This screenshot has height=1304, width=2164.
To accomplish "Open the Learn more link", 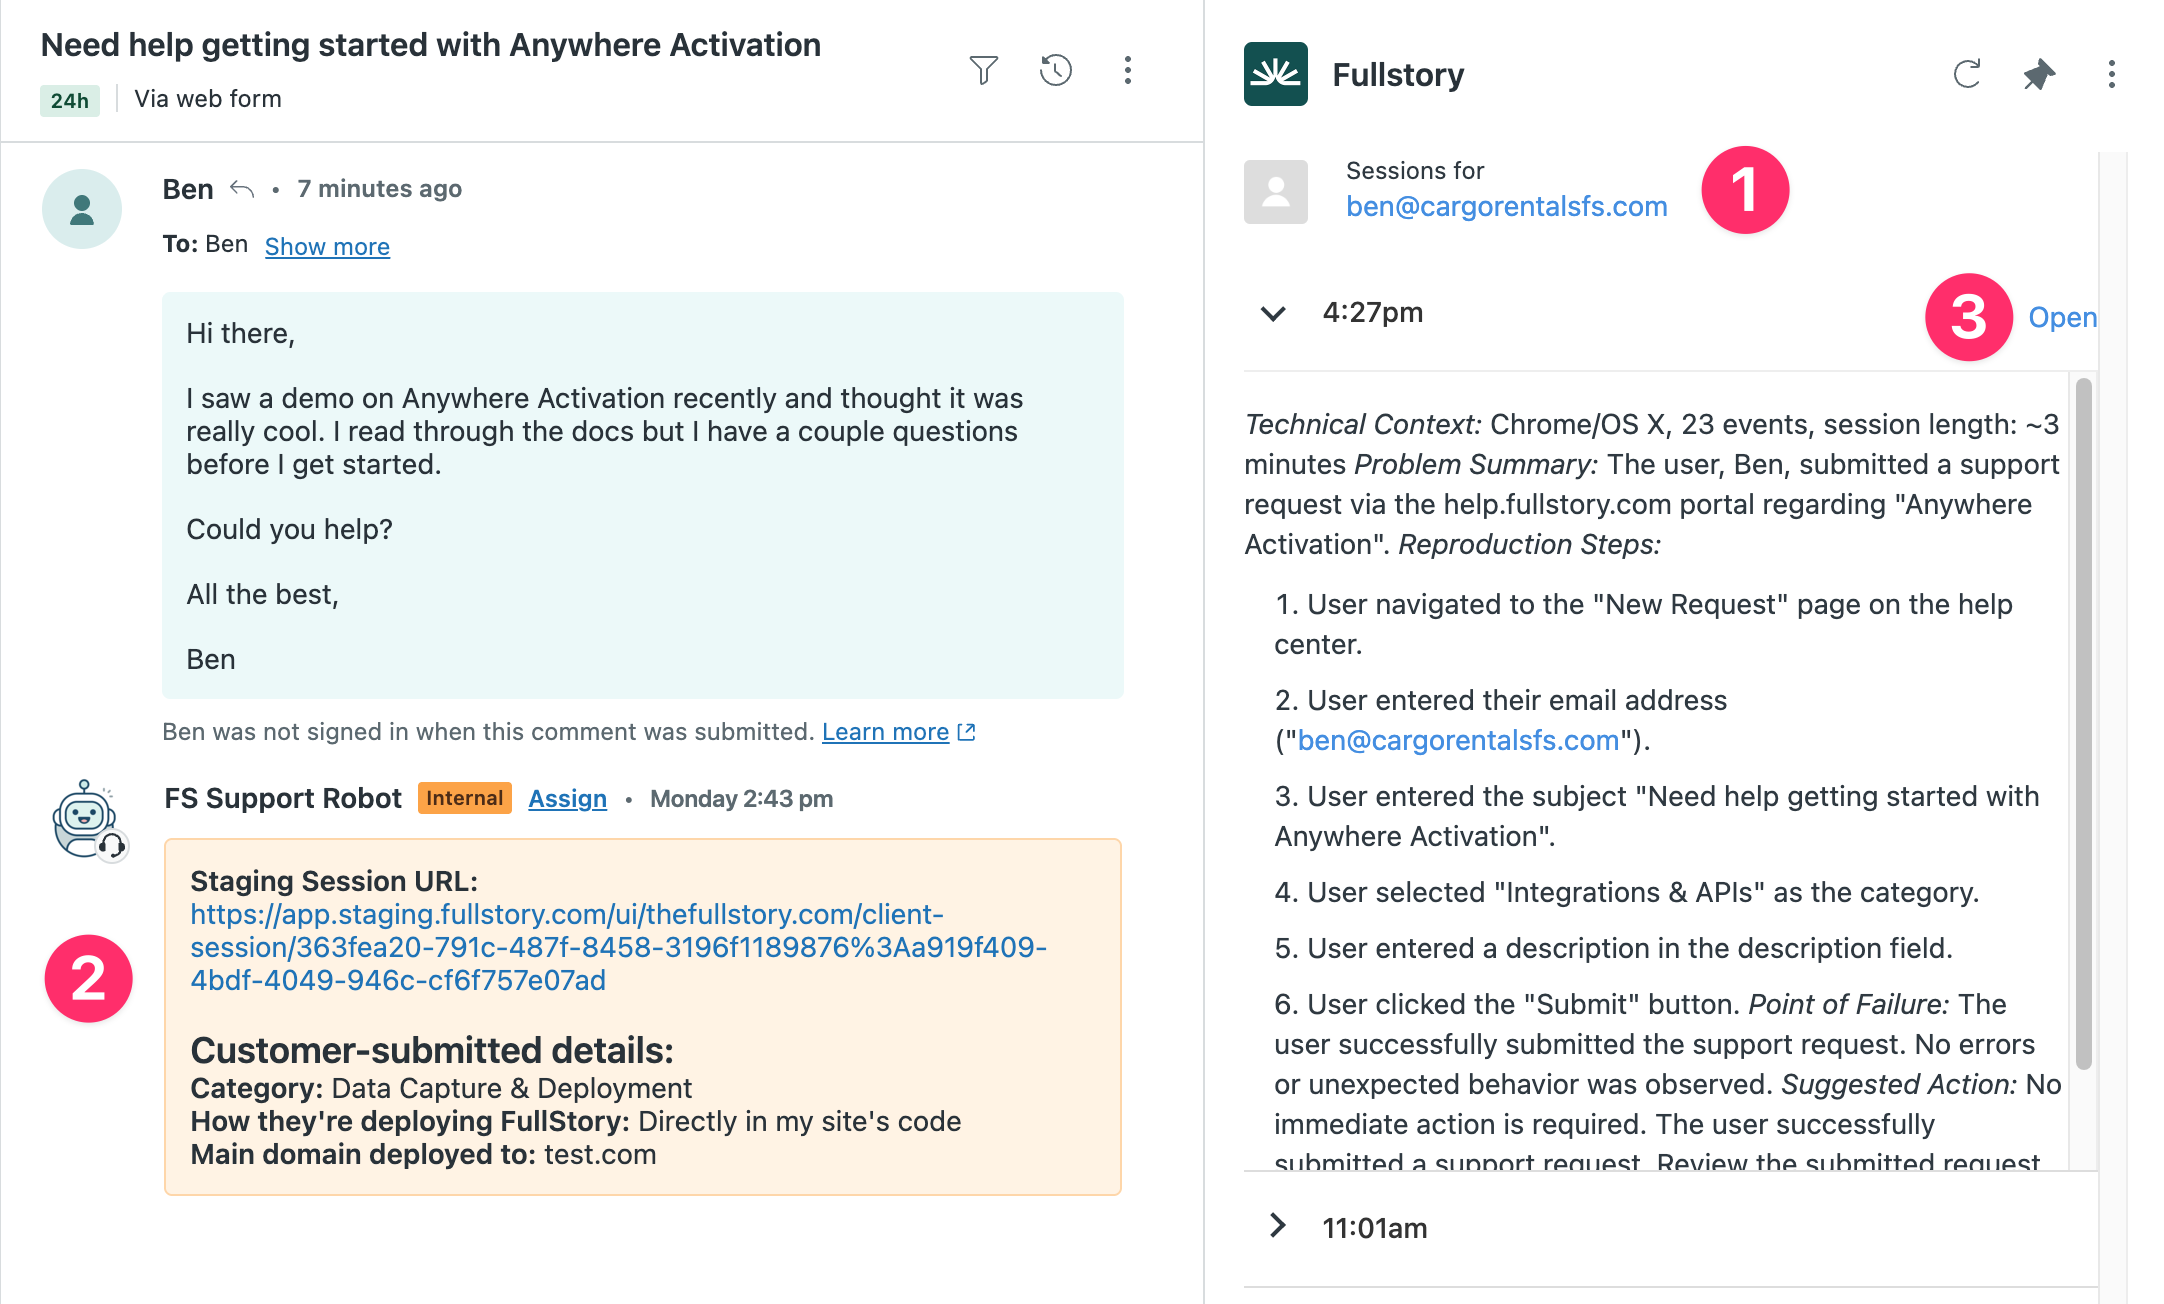I will tap(885, 732).
